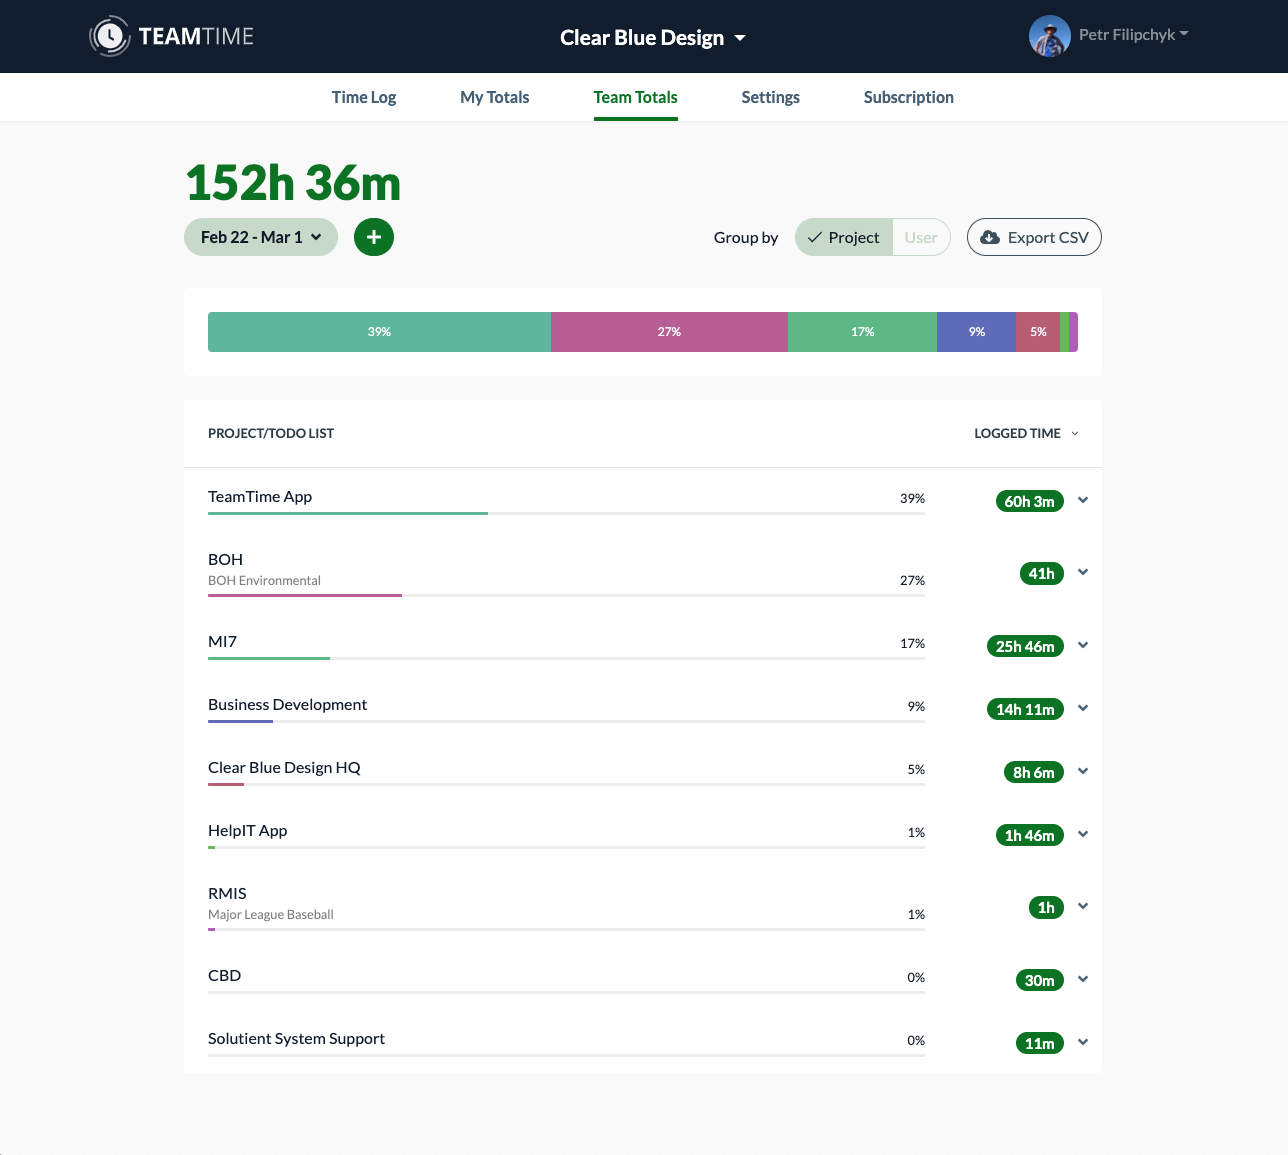Open the Feb 22 - Mar 1 date range picker
This screenshot has width=1288, height=1155.
(x=261, y=237)
